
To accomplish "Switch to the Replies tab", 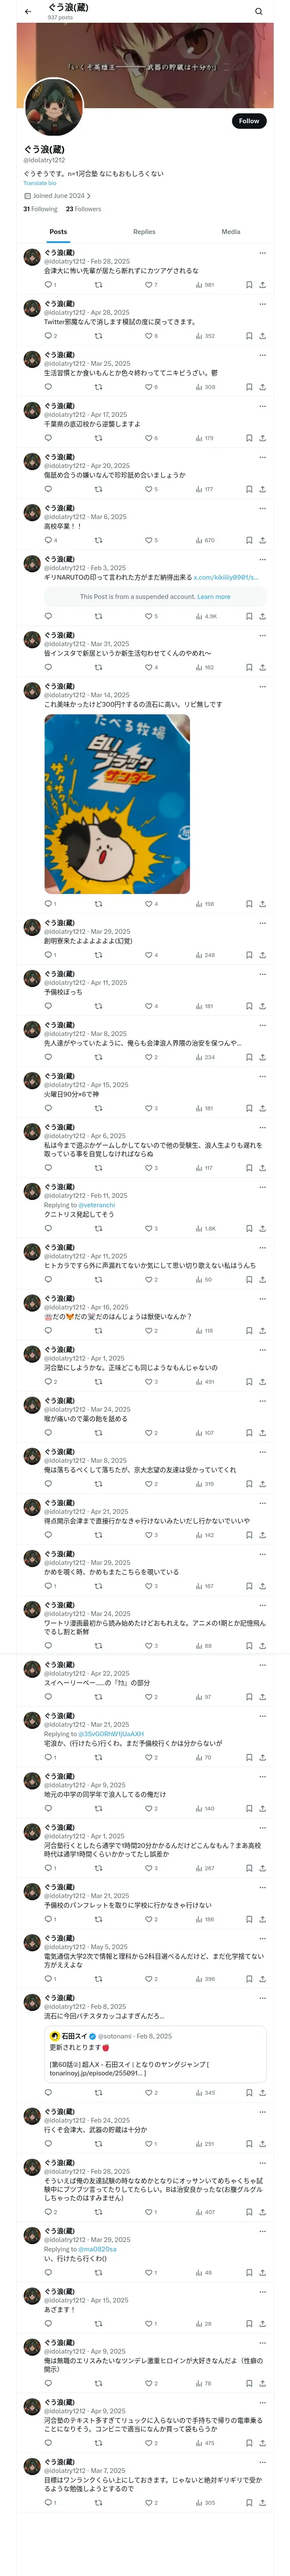I will pyautogui.click(x=144, y=232).
